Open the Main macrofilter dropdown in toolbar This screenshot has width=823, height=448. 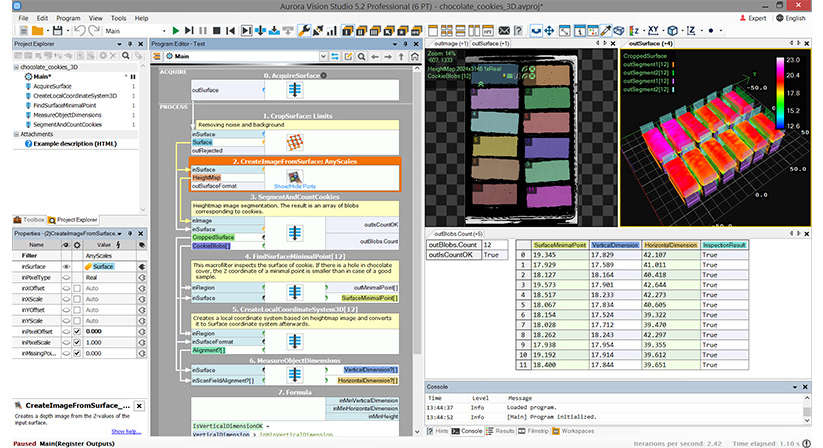coord(164,31)
